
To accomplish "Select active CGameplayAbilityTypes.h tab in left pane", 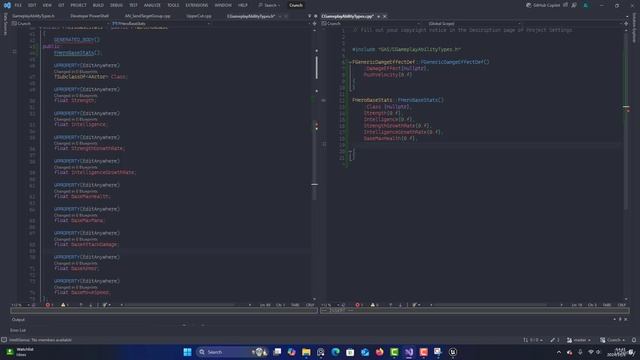I will [x=251, y=16].
